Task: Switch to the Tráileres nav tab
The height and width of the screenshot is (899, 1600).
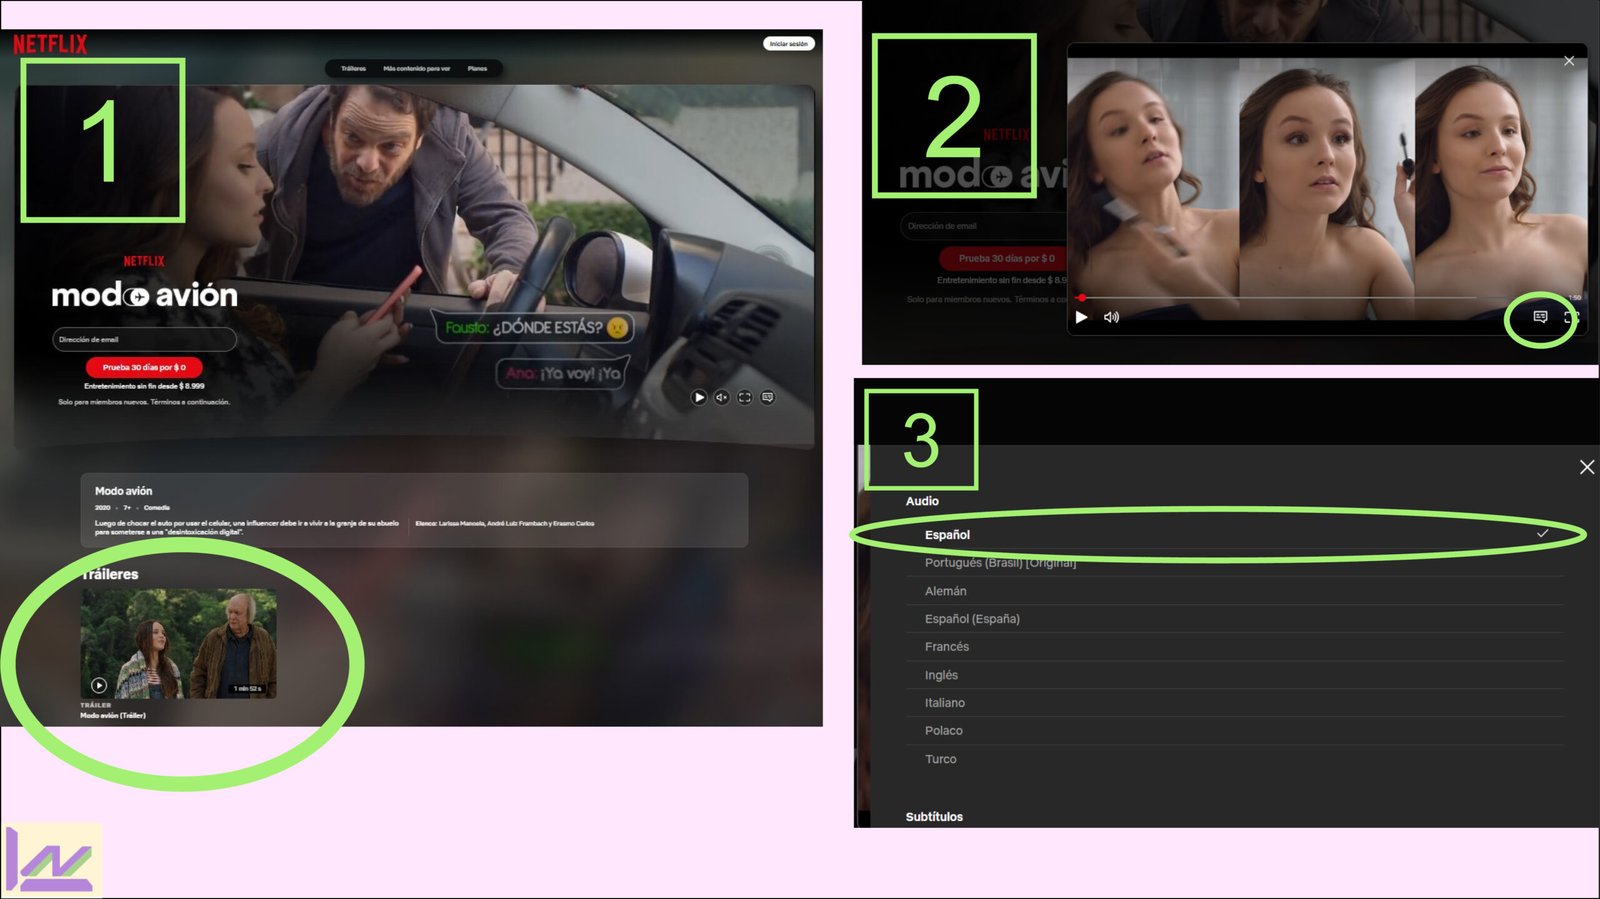Action: [x=353, y=69]
